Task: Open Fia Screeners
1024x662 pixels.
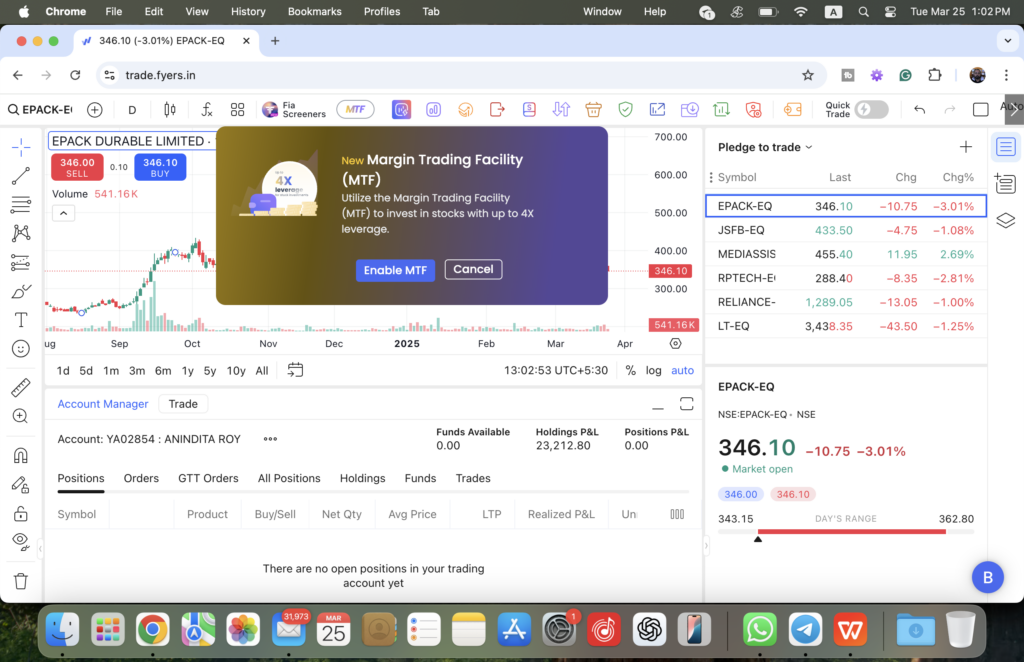Action: pyautogui.click(x=294, y=110)
